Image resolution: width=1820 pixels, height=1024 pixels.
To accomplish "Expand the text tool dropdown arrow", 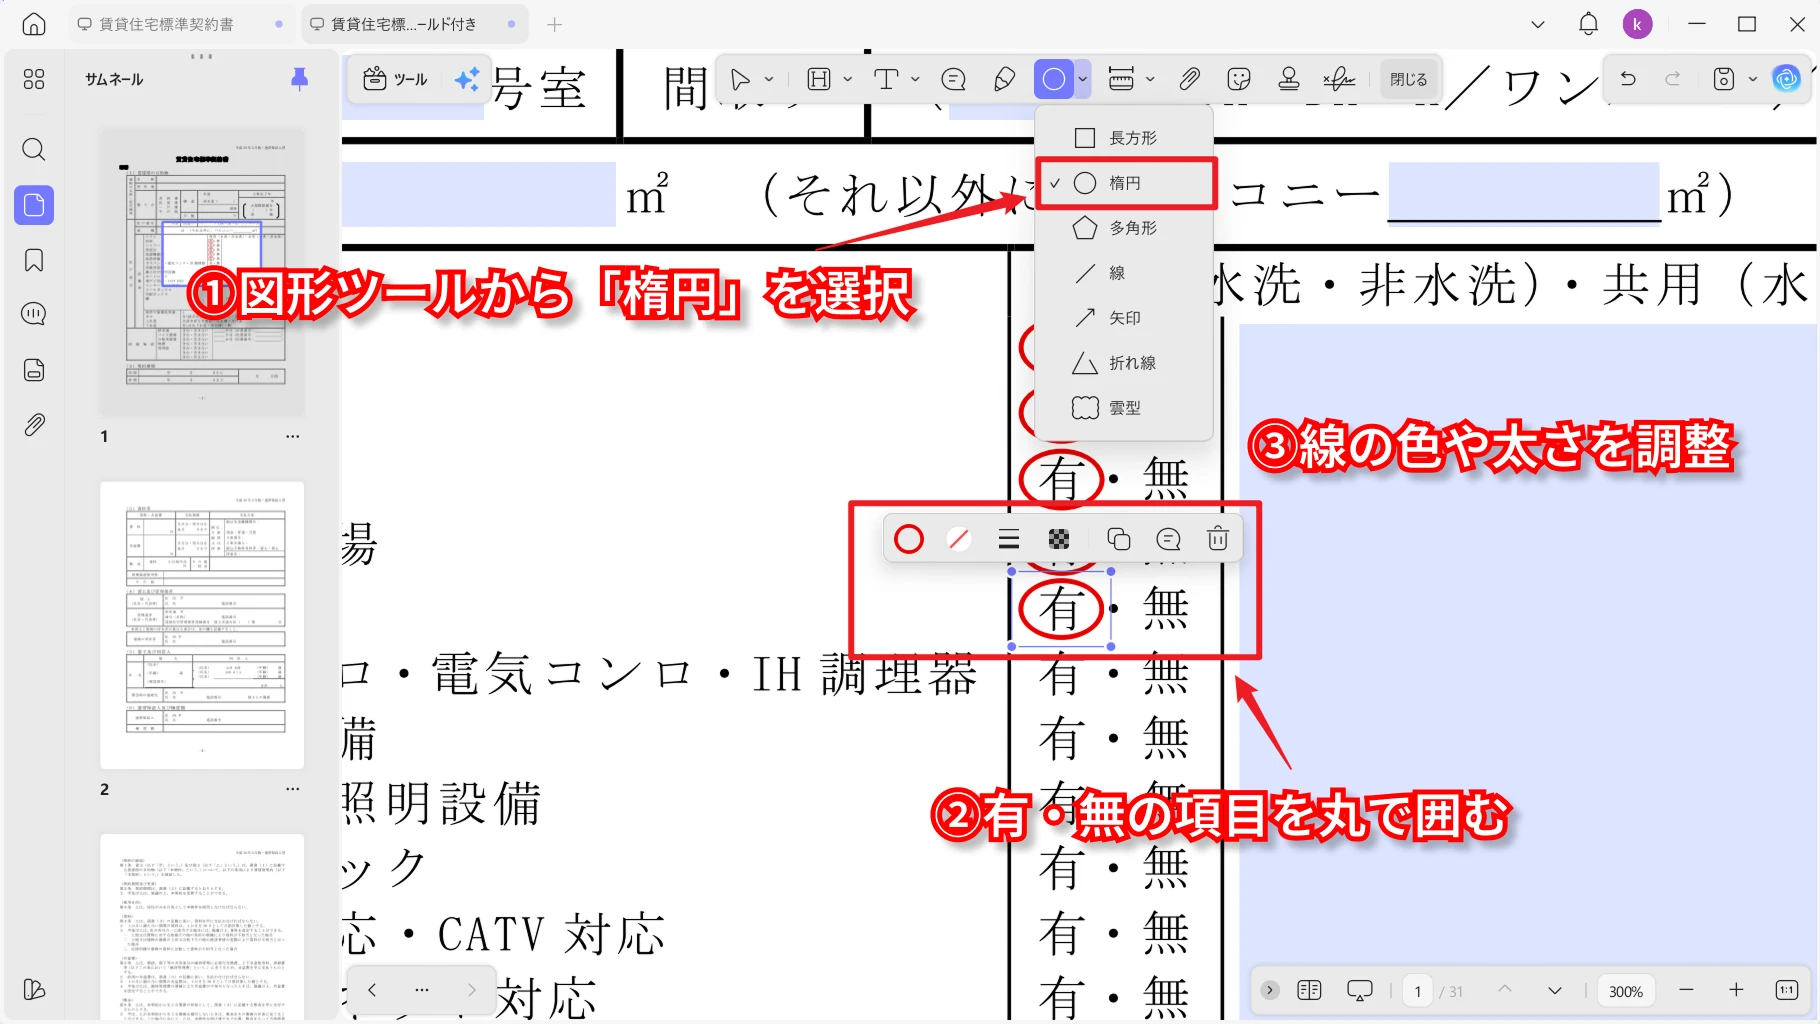I will 915,79.
